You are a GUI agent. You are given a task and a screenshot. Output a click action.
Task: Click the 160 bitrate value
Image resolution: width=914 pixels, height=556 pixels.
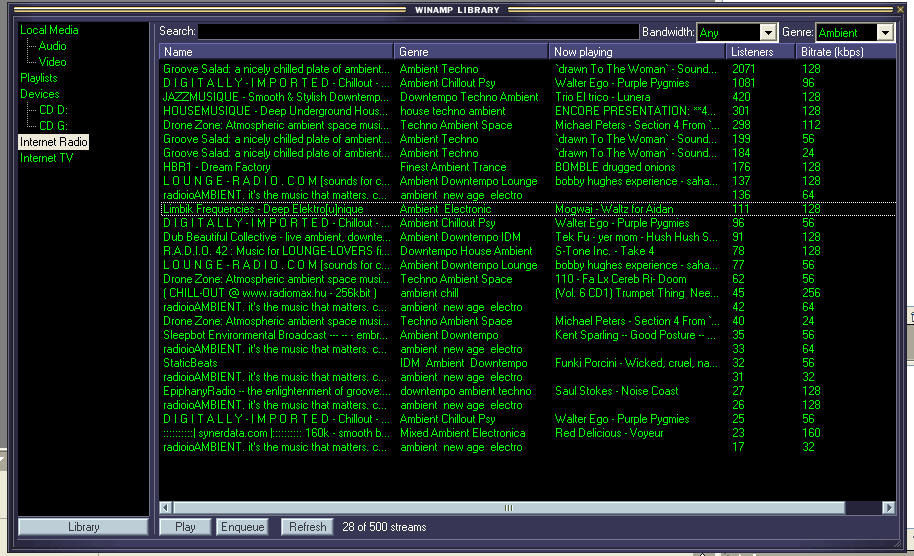click(x=811, y=432)
